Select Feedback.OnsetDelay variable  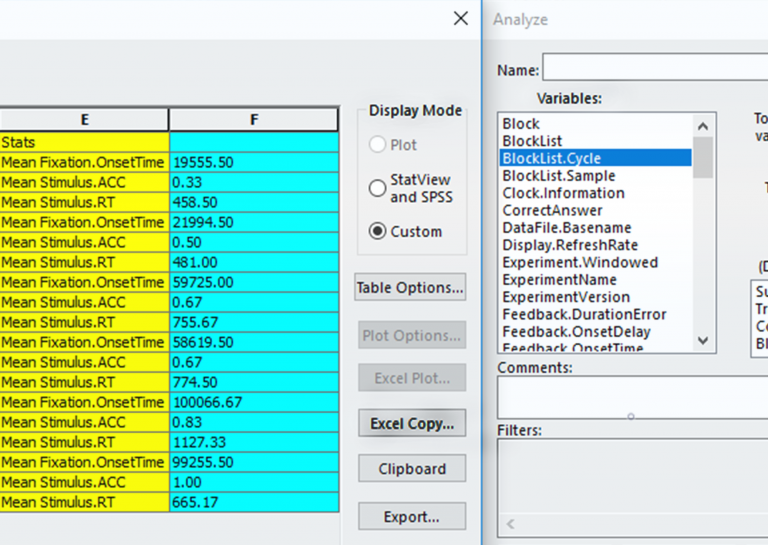[596, 332]
